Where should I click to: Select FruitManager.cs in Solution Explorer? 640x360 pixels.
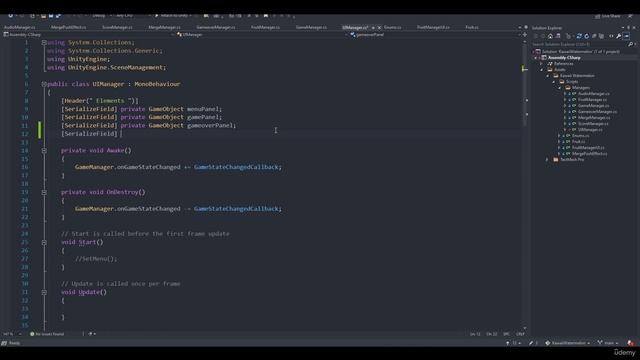click(592, 100)
